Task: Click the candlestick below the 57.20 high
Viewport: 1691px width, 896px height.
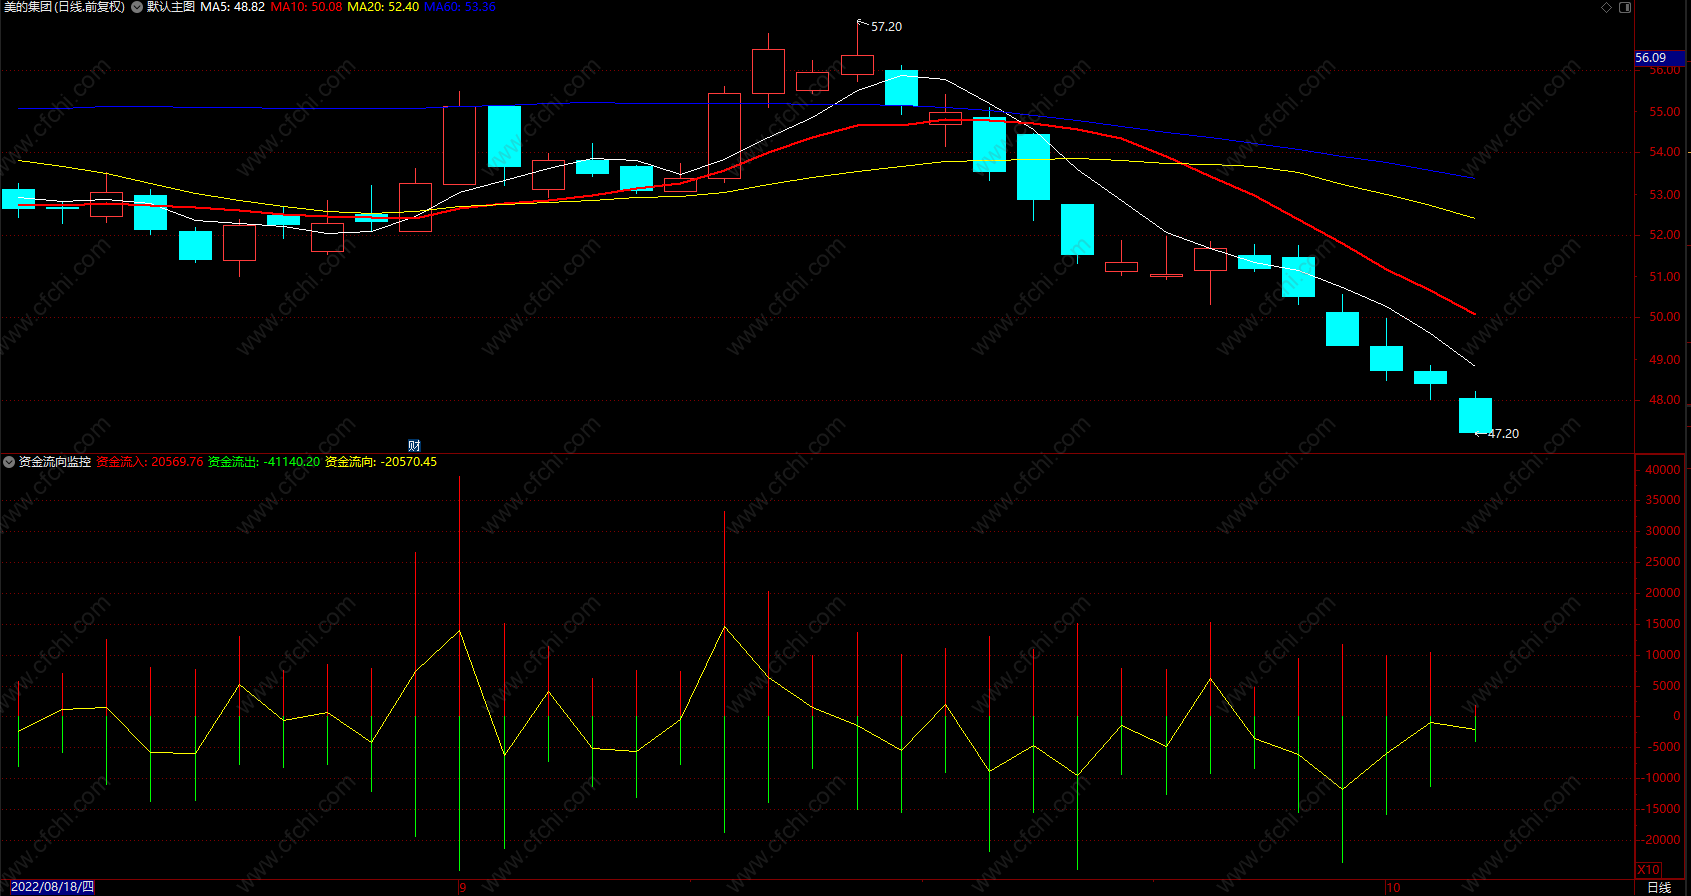Action: [857, 65]
